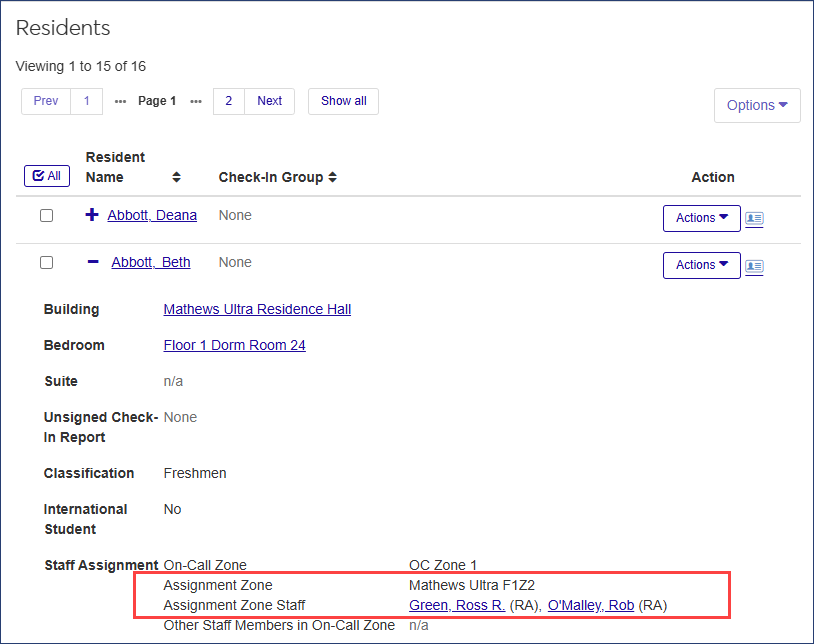Viewport: 814px width, 644px height.
Task: Click the Residents page heading
Action: (x=63, y=28)
